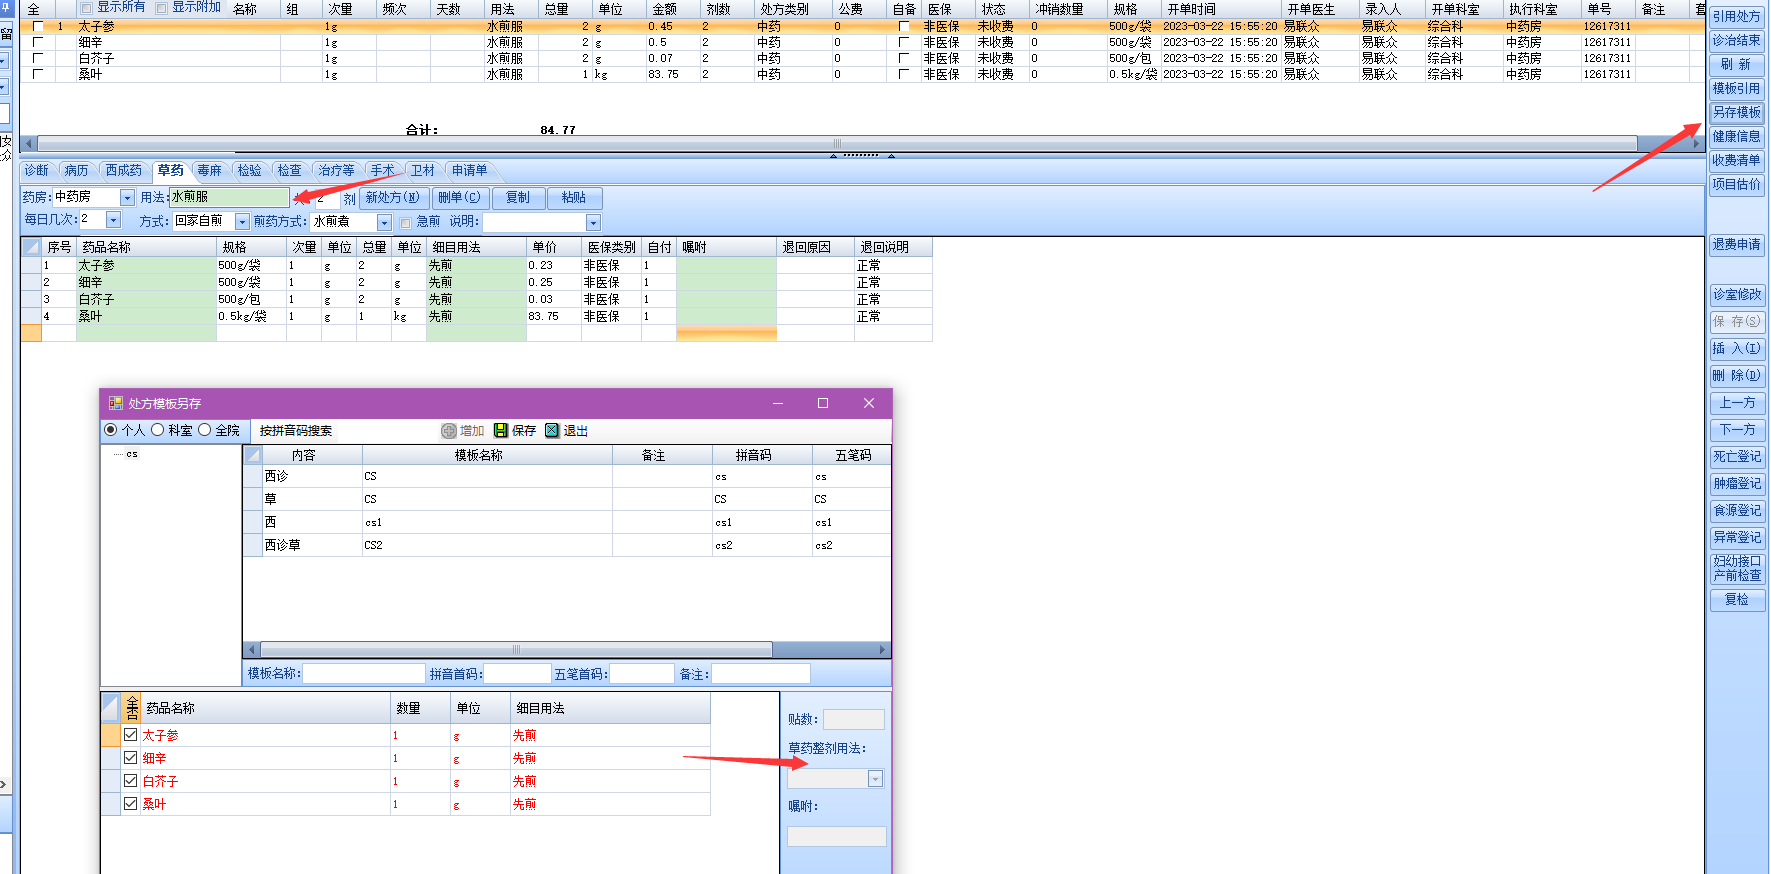Switch to the 申请单 tab
This screenshot has width=1771, height=874.
click(470, 171)
